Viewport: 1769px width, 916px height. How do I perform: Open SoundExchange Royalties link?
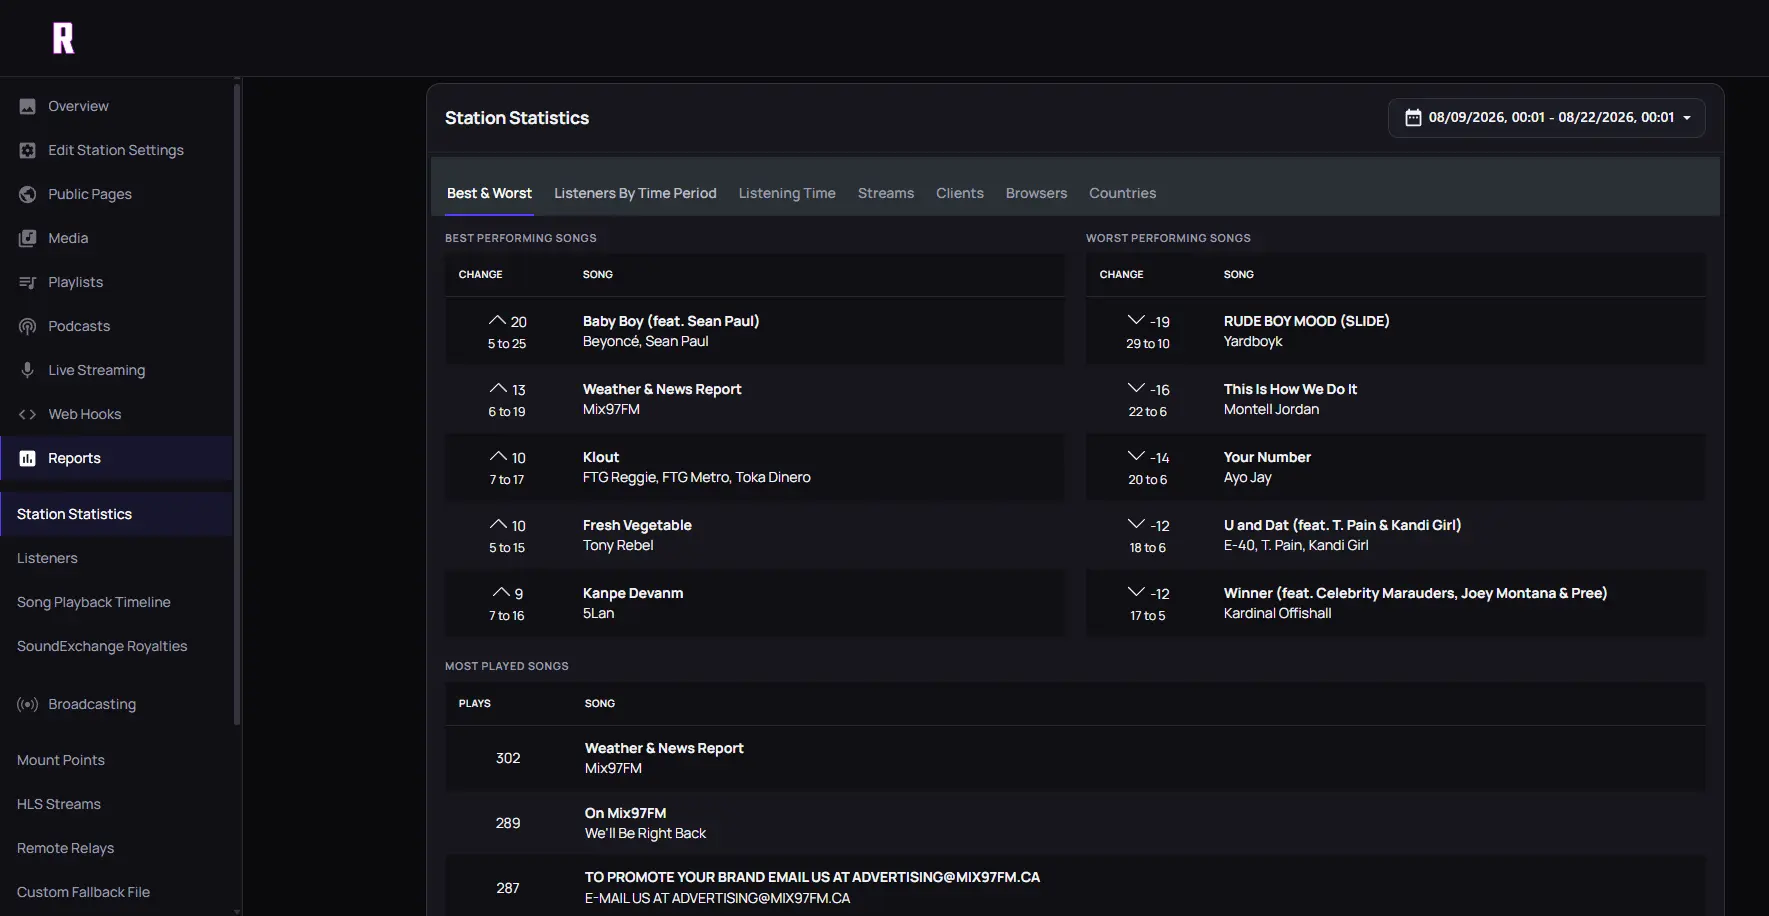(x=102, y=646)
